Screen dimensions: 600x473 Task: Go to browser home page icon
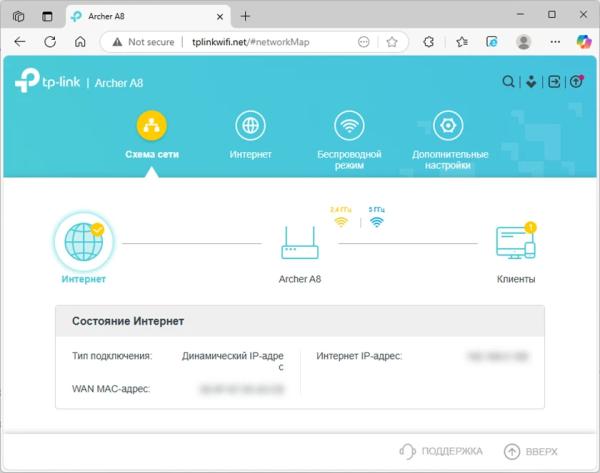[x=80, y=42]
